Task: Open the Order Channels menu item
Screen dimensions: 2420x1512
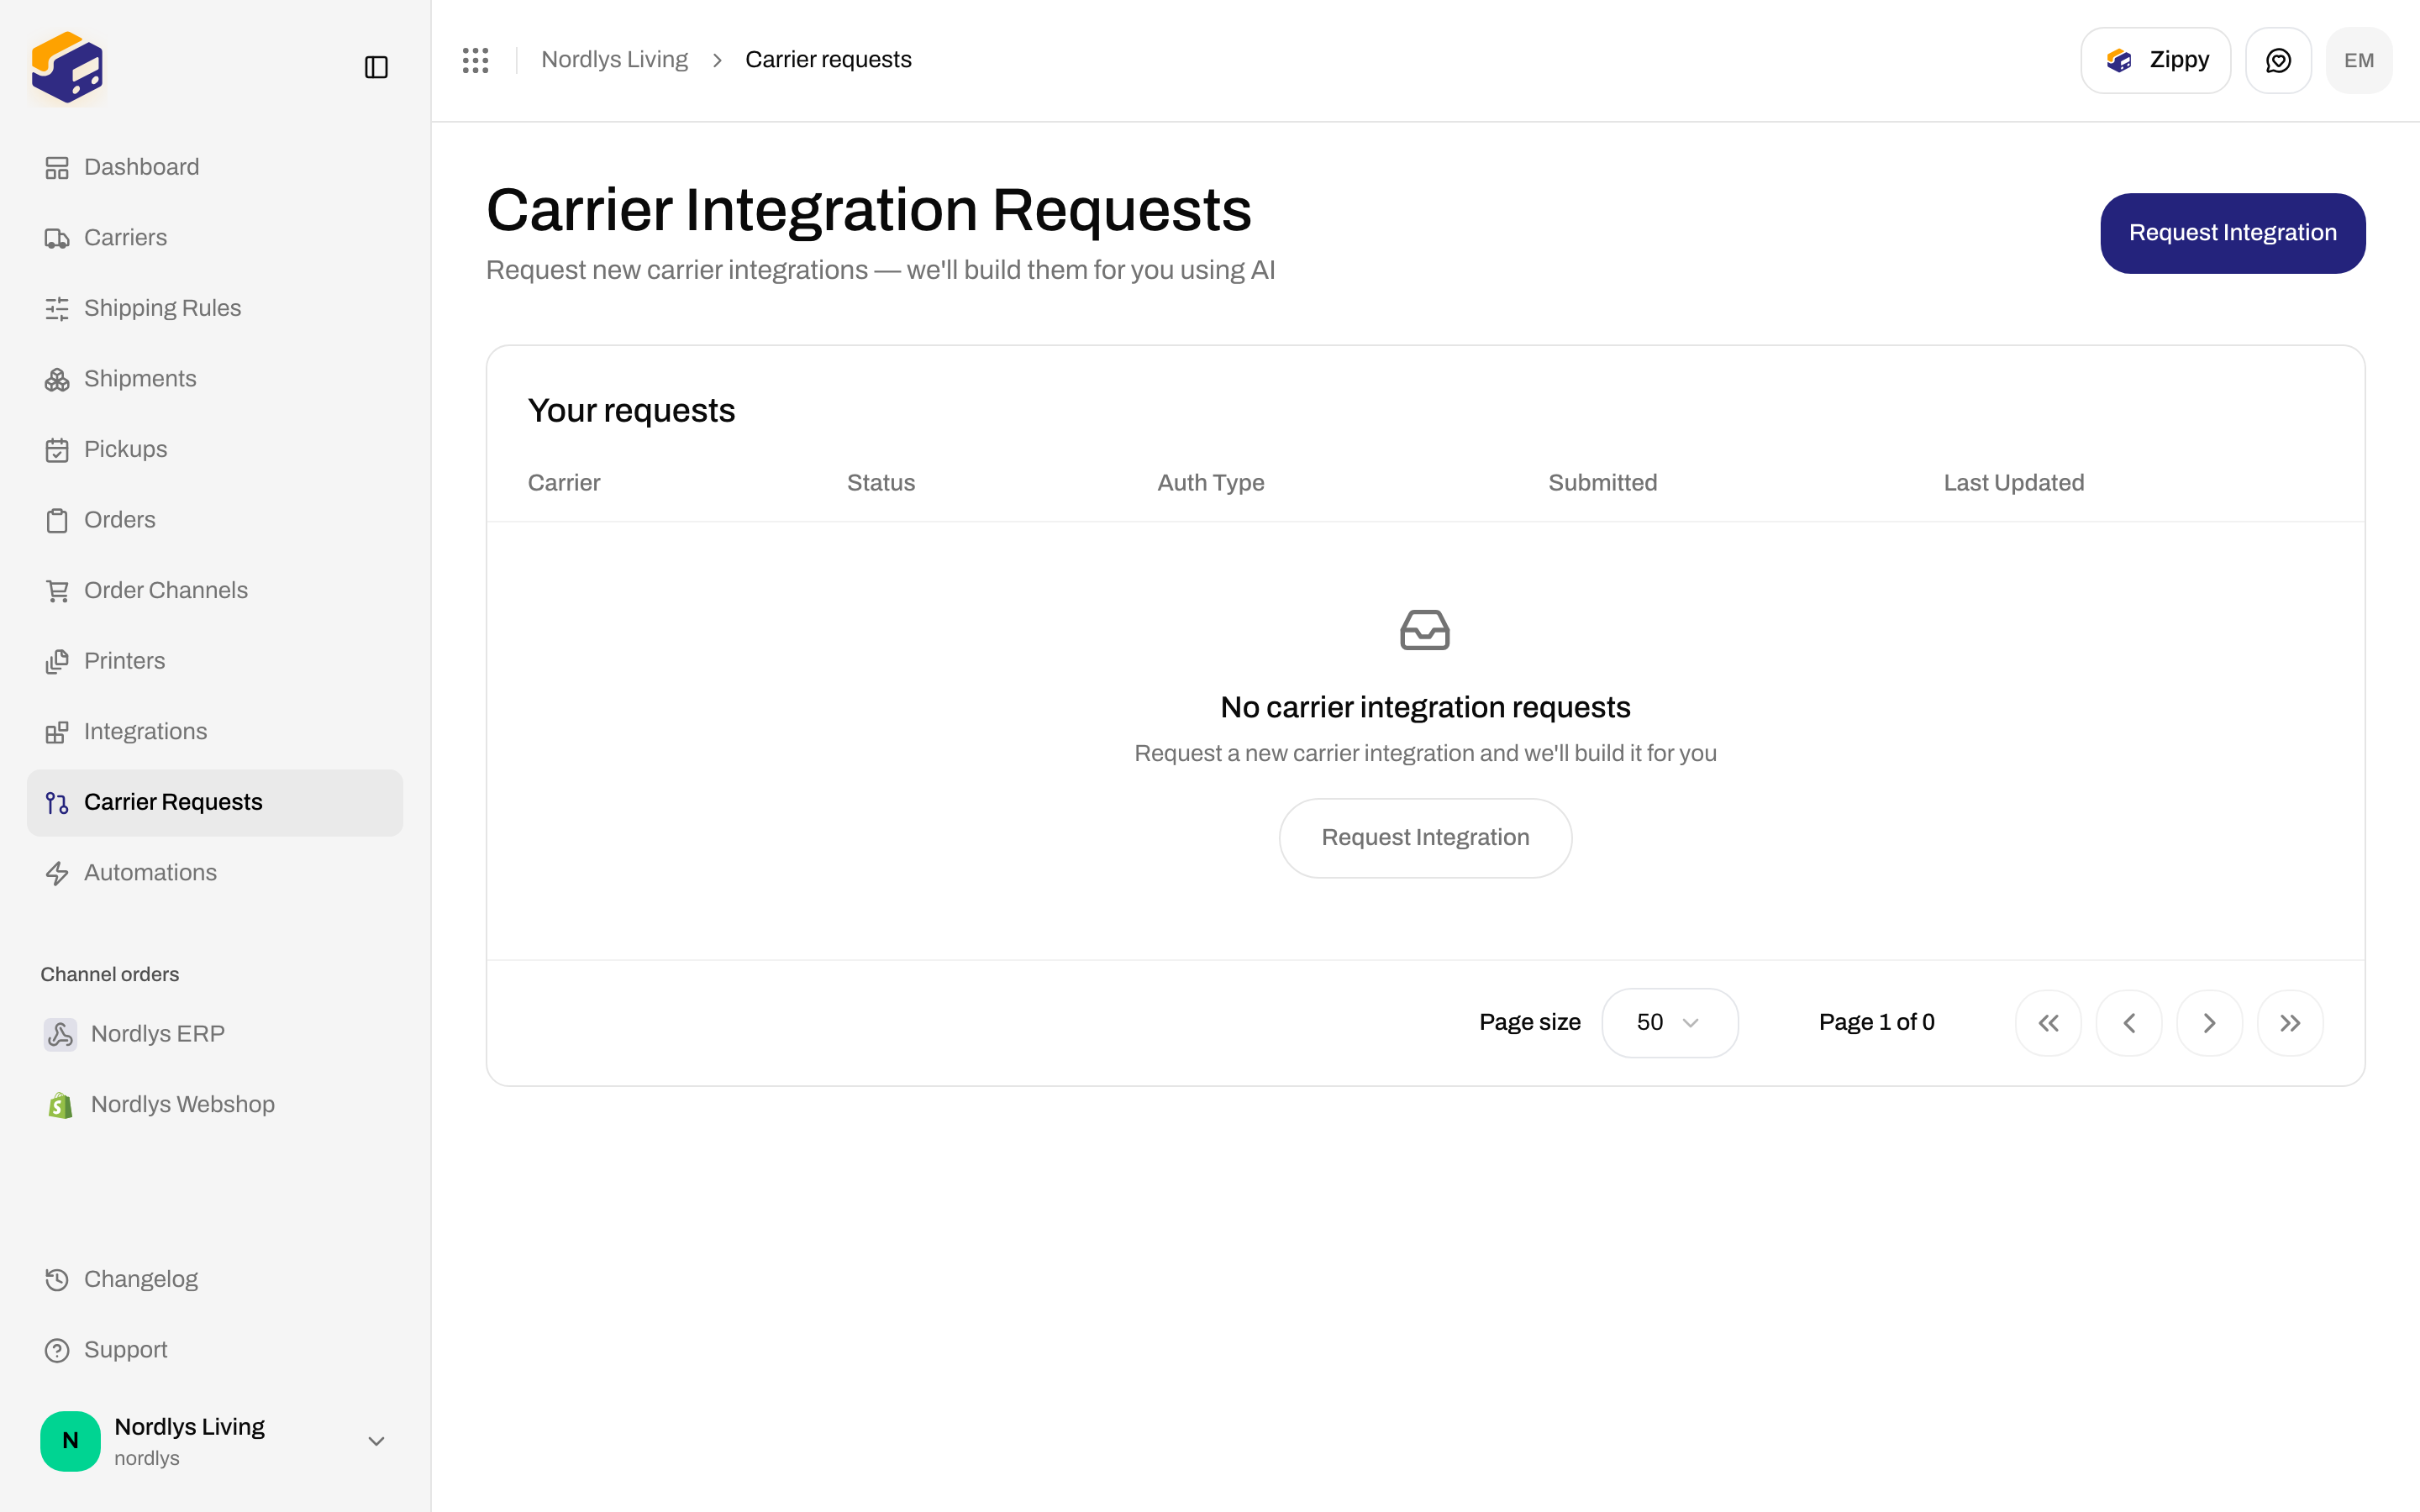Action: coord(215,591)
